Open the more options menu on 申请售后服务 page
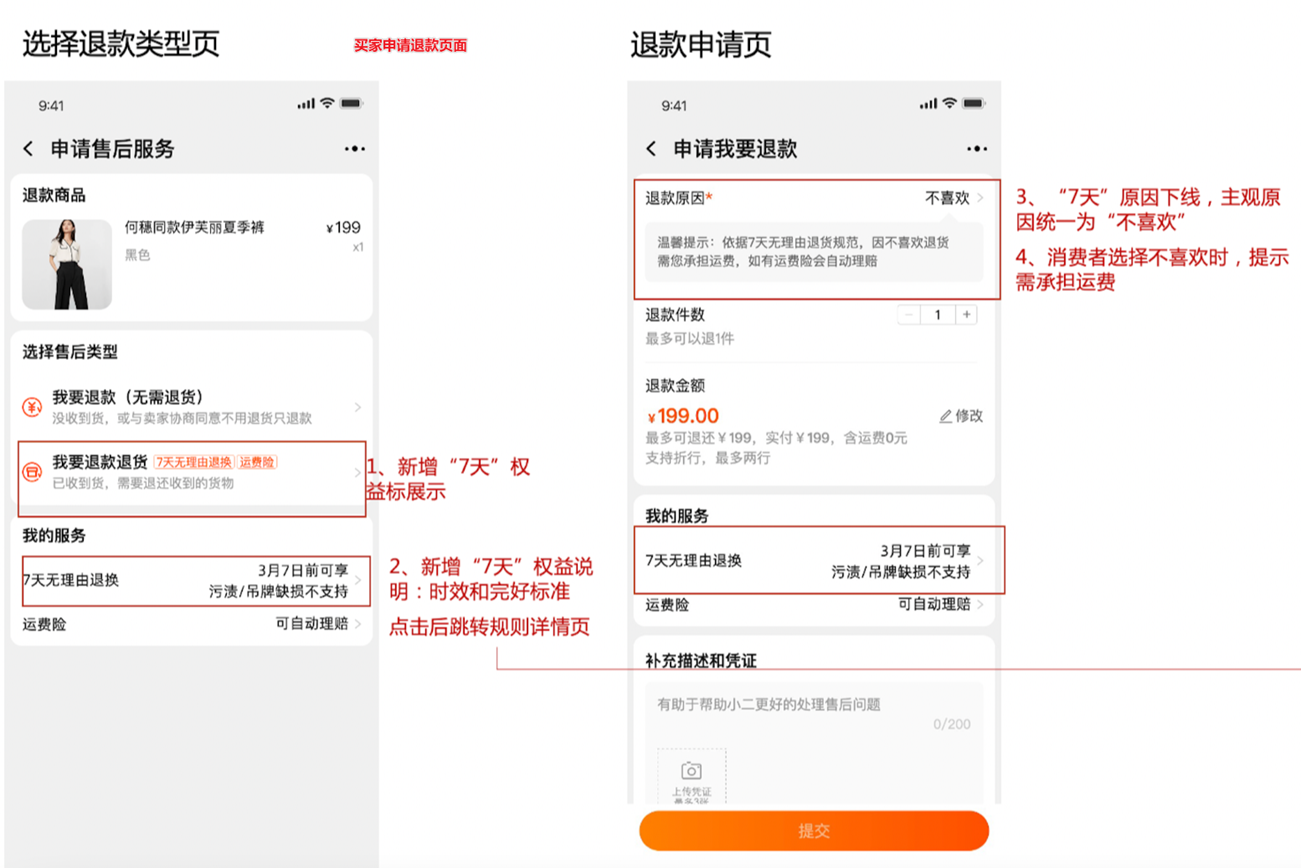The image size is (1301, 868). [x=354, y=147]
